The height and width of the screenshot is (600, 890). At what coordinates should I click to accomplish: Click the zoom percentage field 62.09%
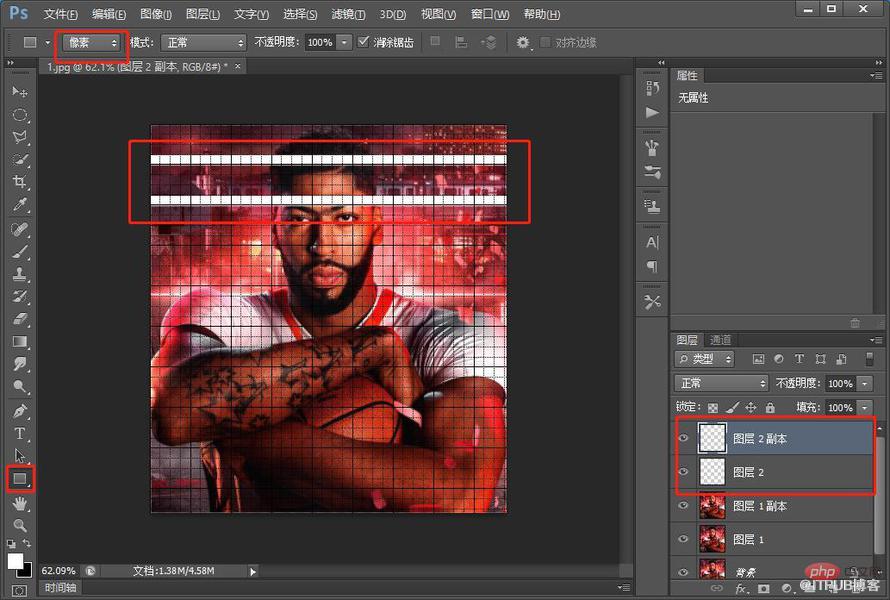pyautogui.click(x=58, y=570)
